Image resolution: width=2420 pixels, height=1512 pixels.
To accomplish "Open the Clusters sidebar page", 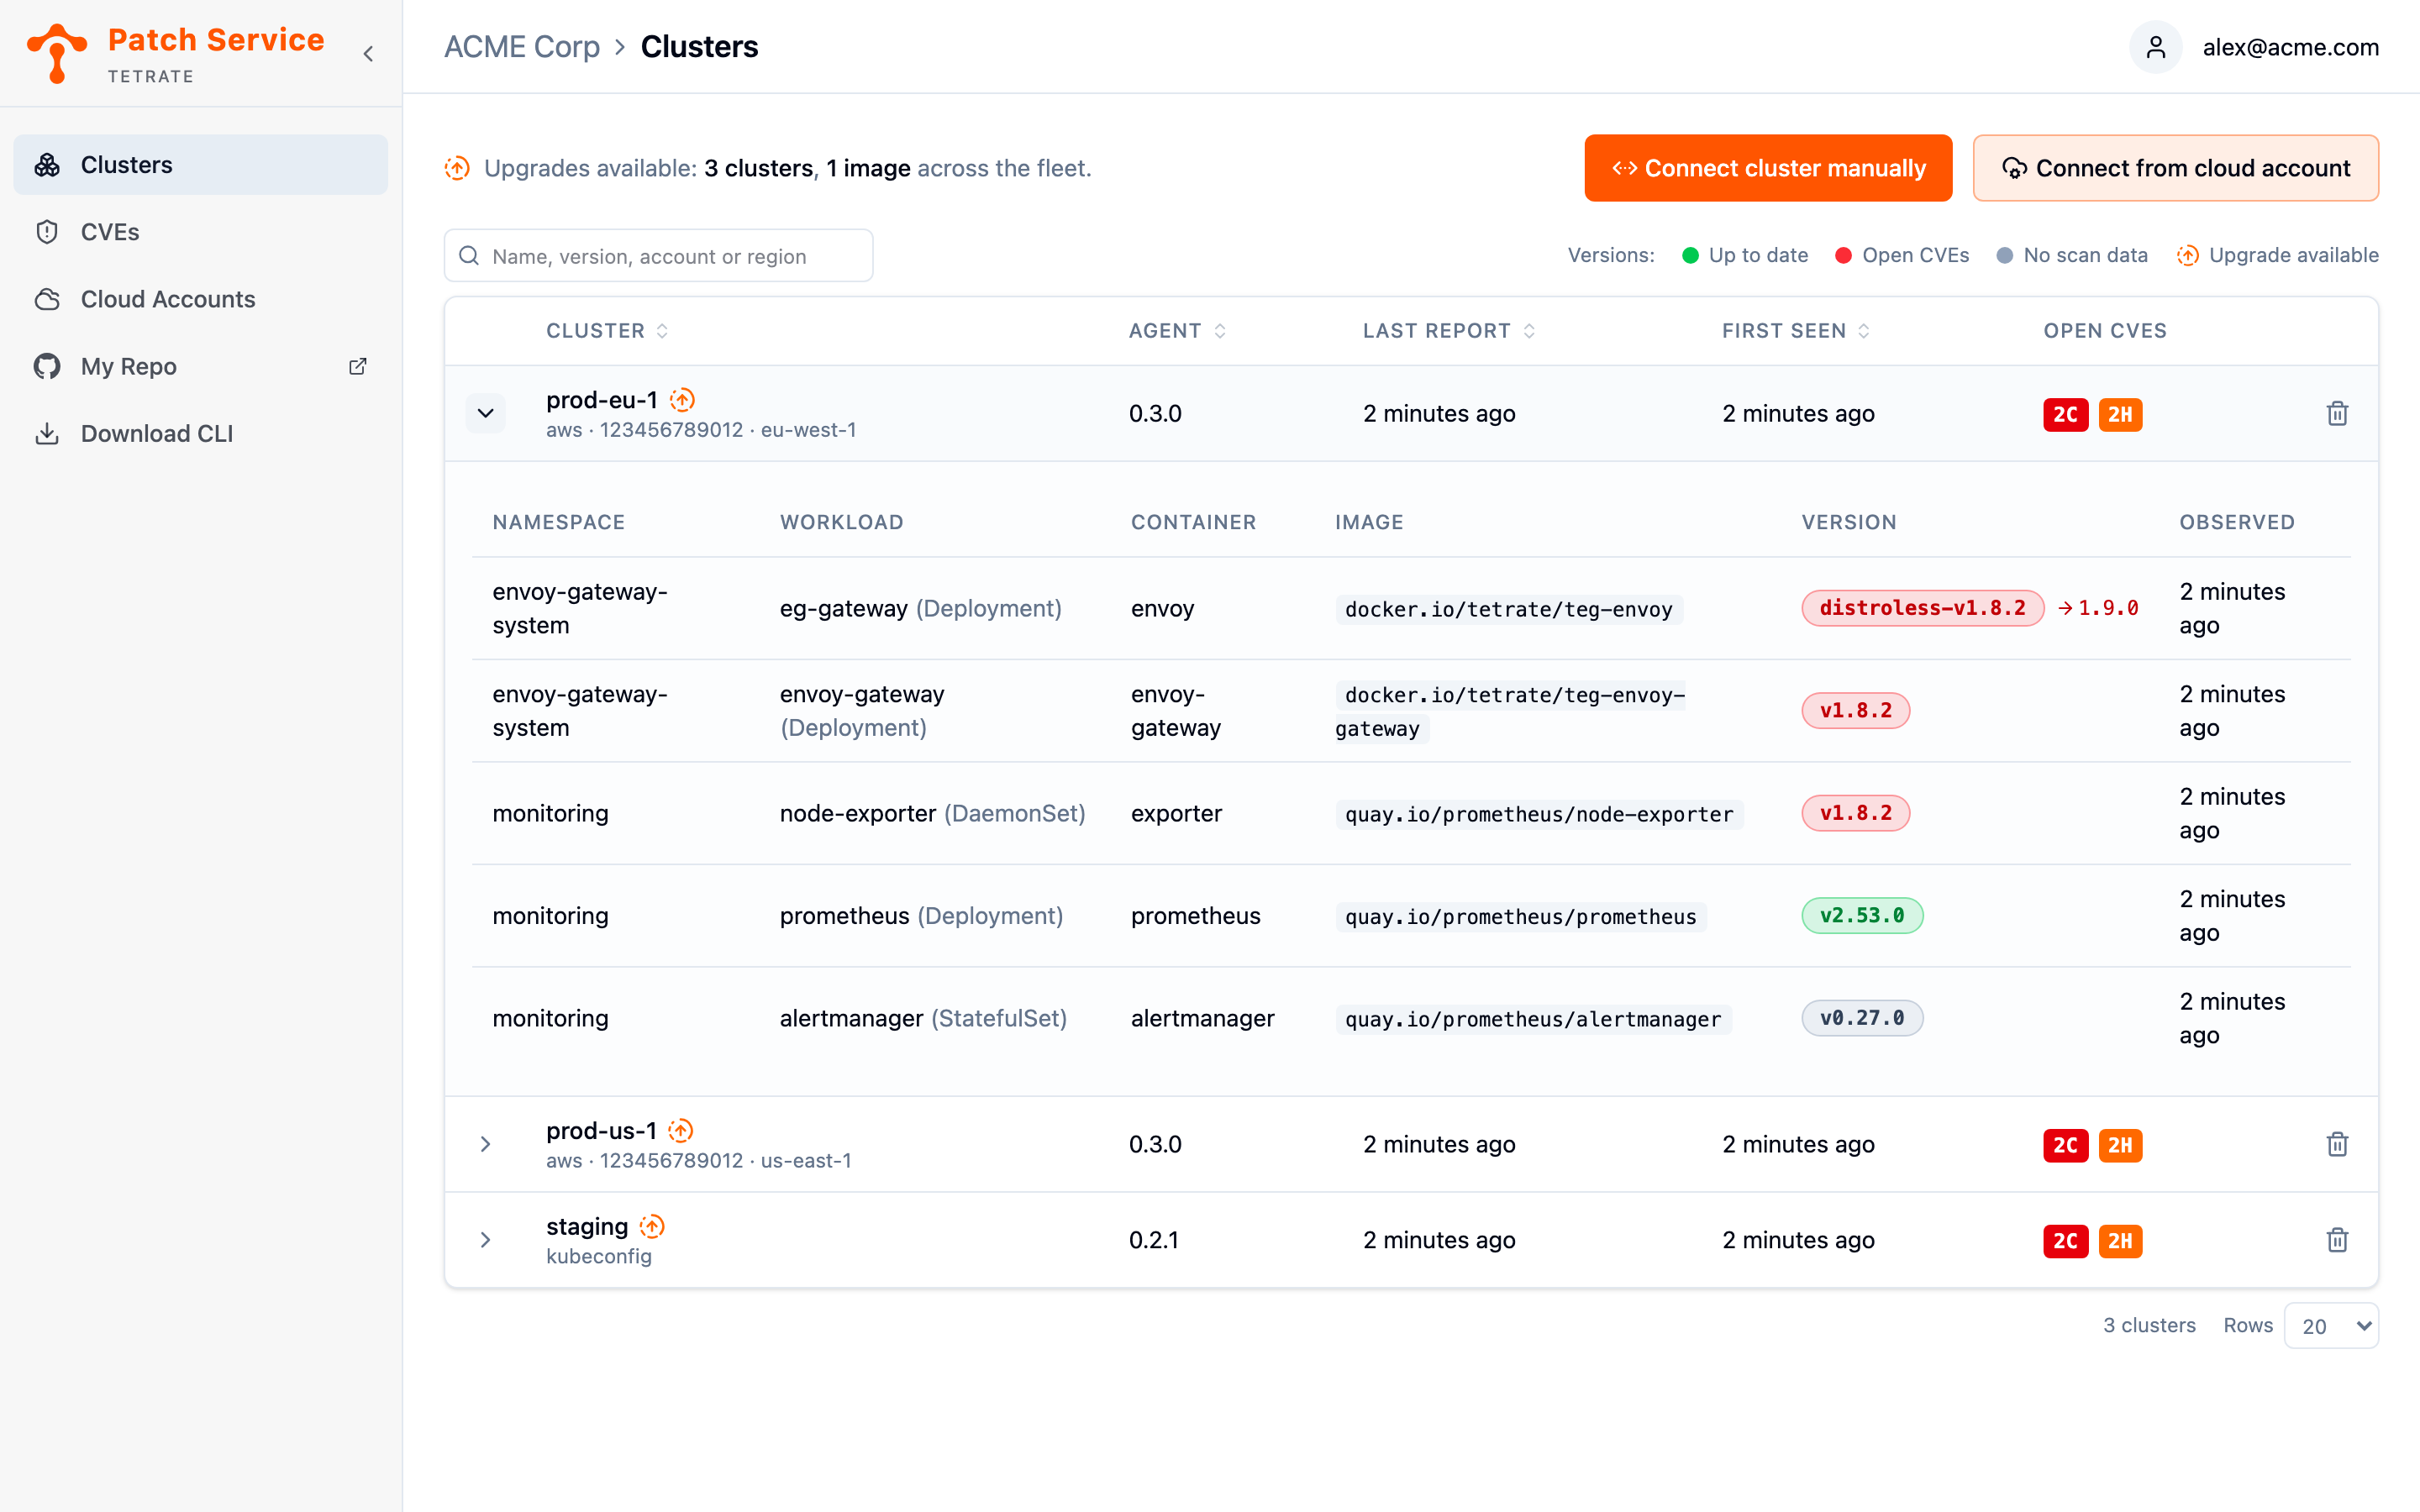I will [x=200, y=165].
